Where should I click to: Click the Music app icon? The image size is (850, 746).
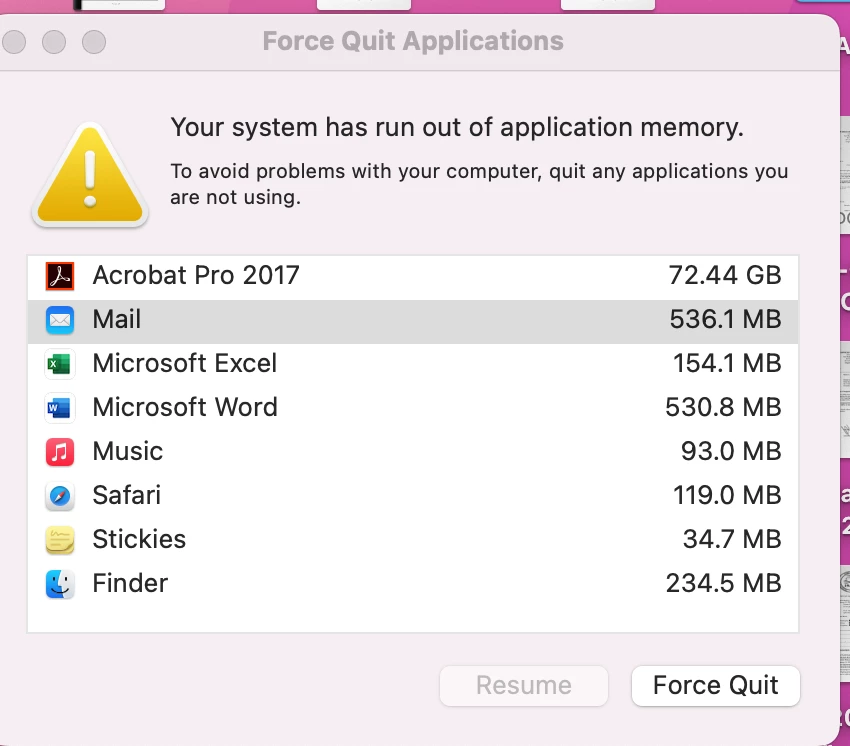pos(60,452)
